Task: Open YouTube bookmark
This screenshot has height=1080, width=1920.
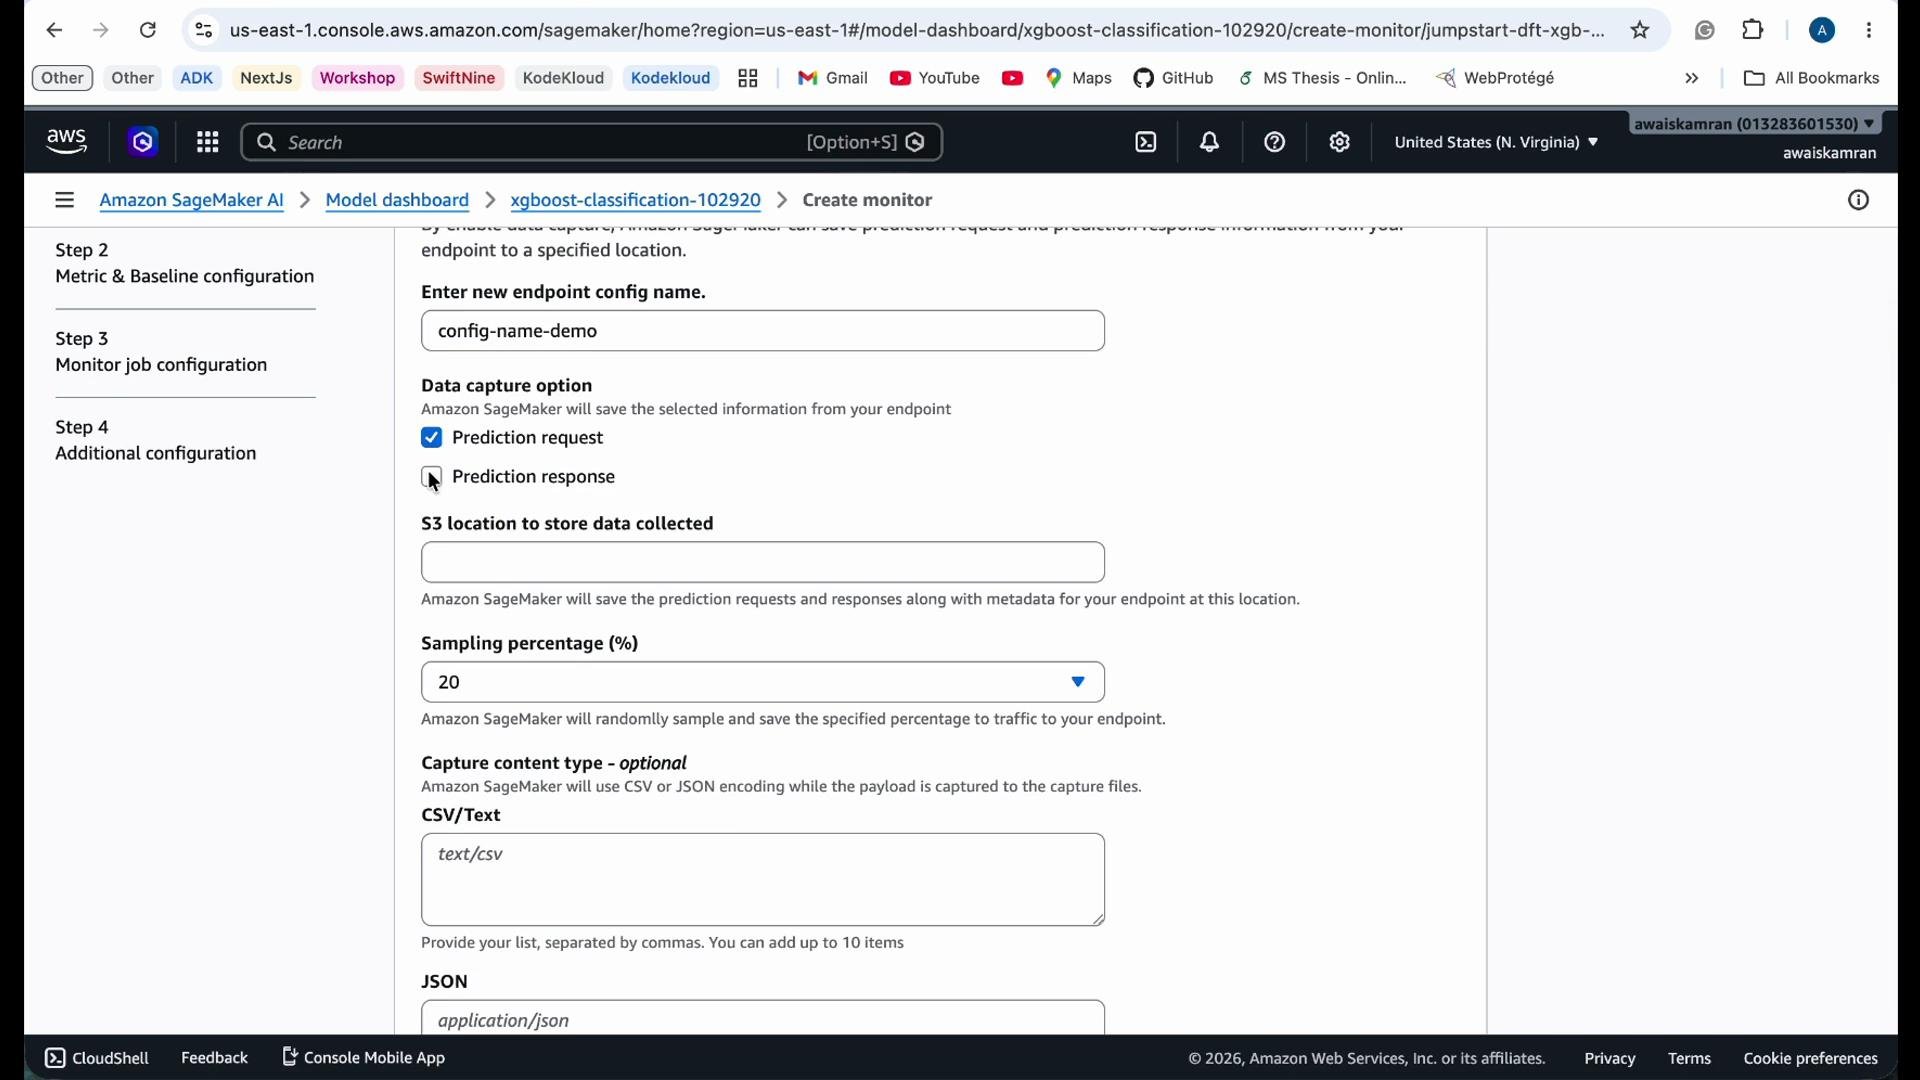Action: click(x=936, y=79)
